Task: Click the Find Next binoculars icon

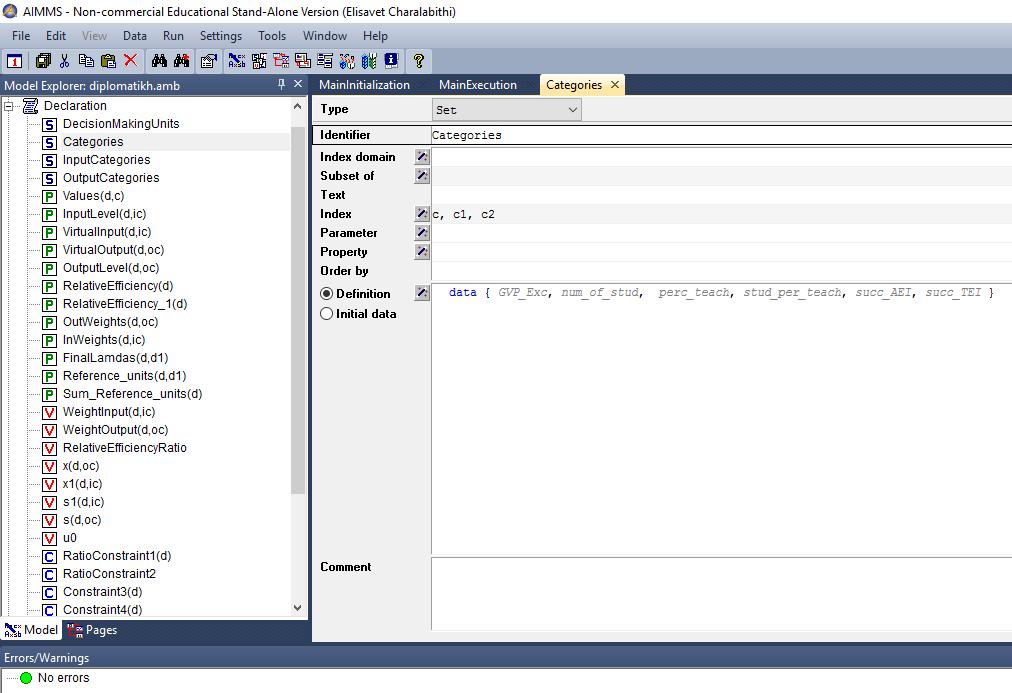Action: [x=182, y=61]
